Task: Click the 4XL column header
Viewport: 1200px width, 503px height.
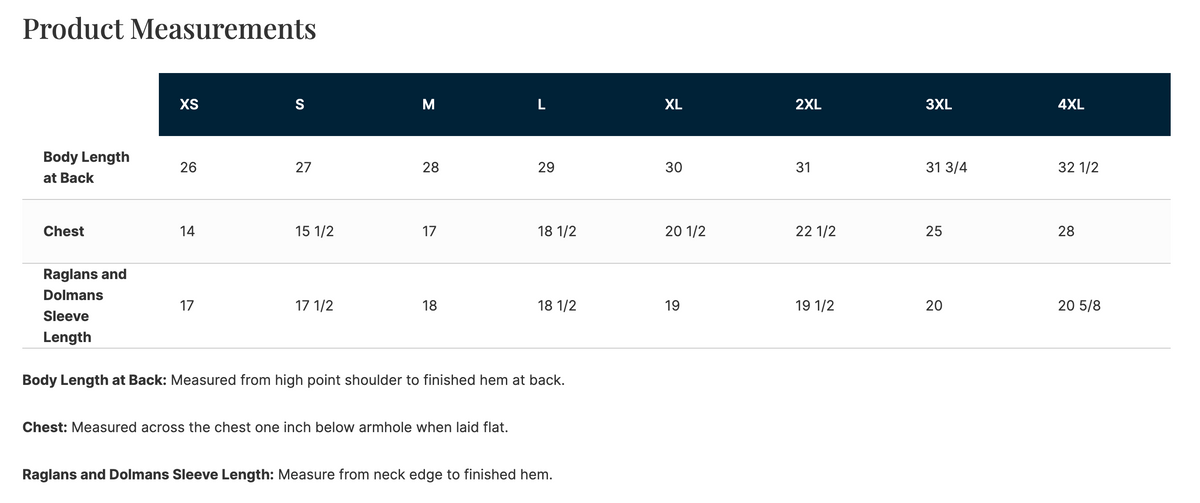Action: tap(1070, 105)
